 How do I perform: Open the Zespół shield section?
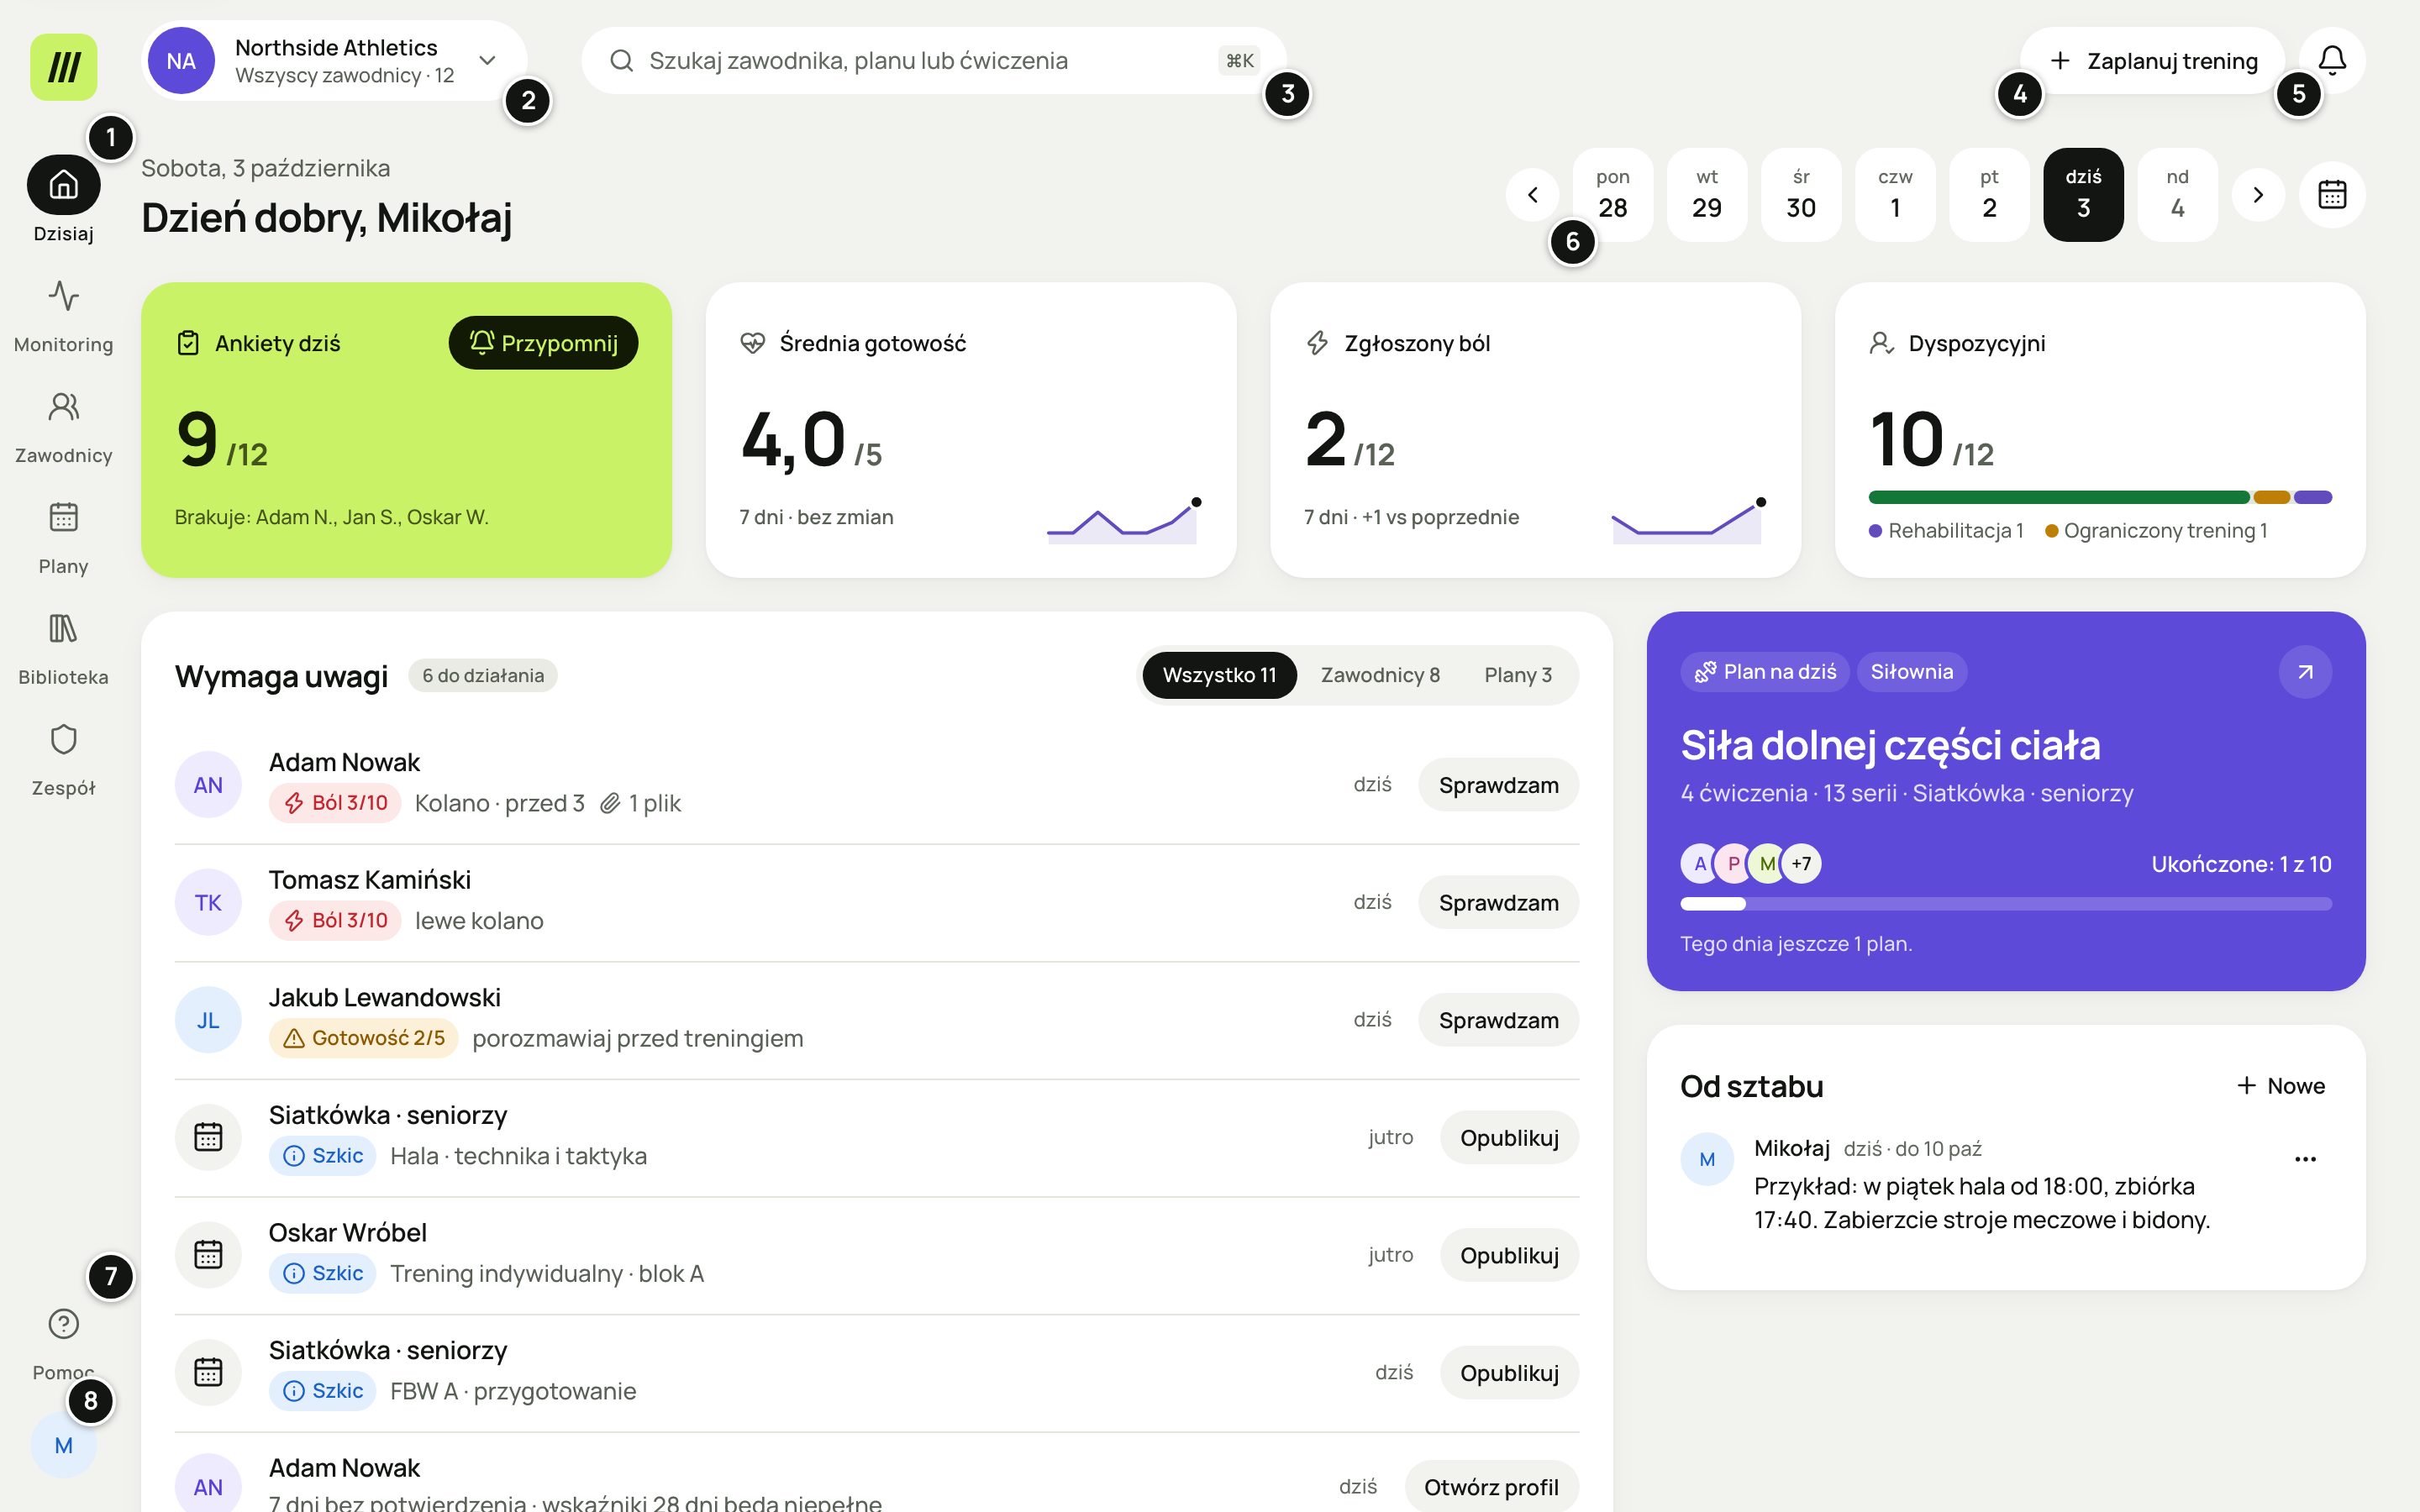(63, 760)
